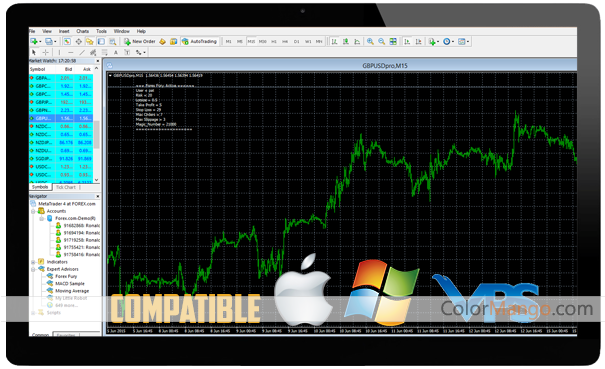
Task: Expand the Profiles dropdown arrow
Action: [x=55, y=42]
